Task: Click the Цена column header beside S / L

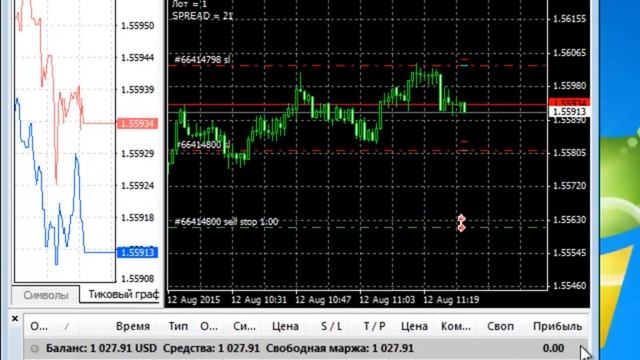Action: pos(285,327)
